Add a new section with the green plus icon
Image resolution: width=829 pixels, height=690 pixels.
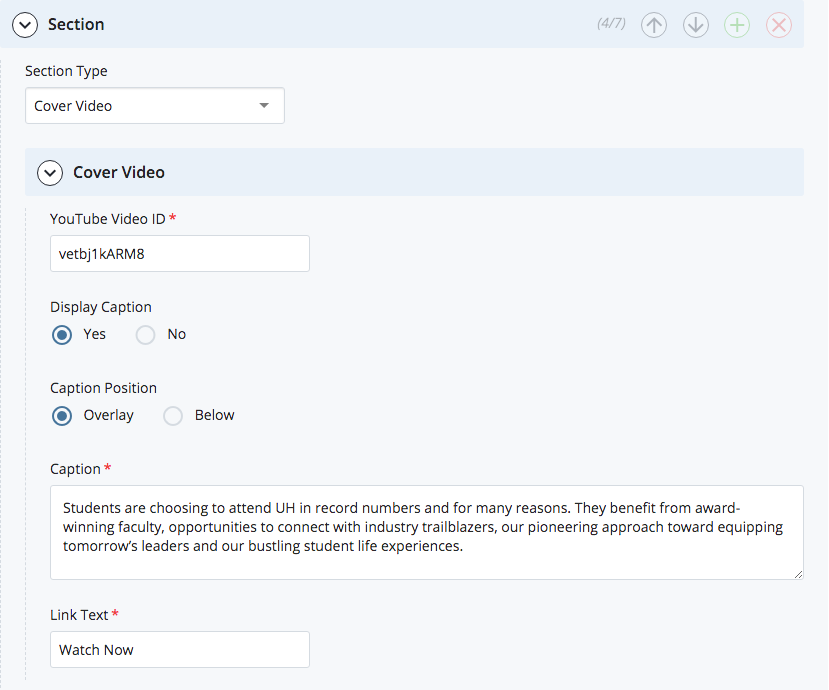[737, 25]
